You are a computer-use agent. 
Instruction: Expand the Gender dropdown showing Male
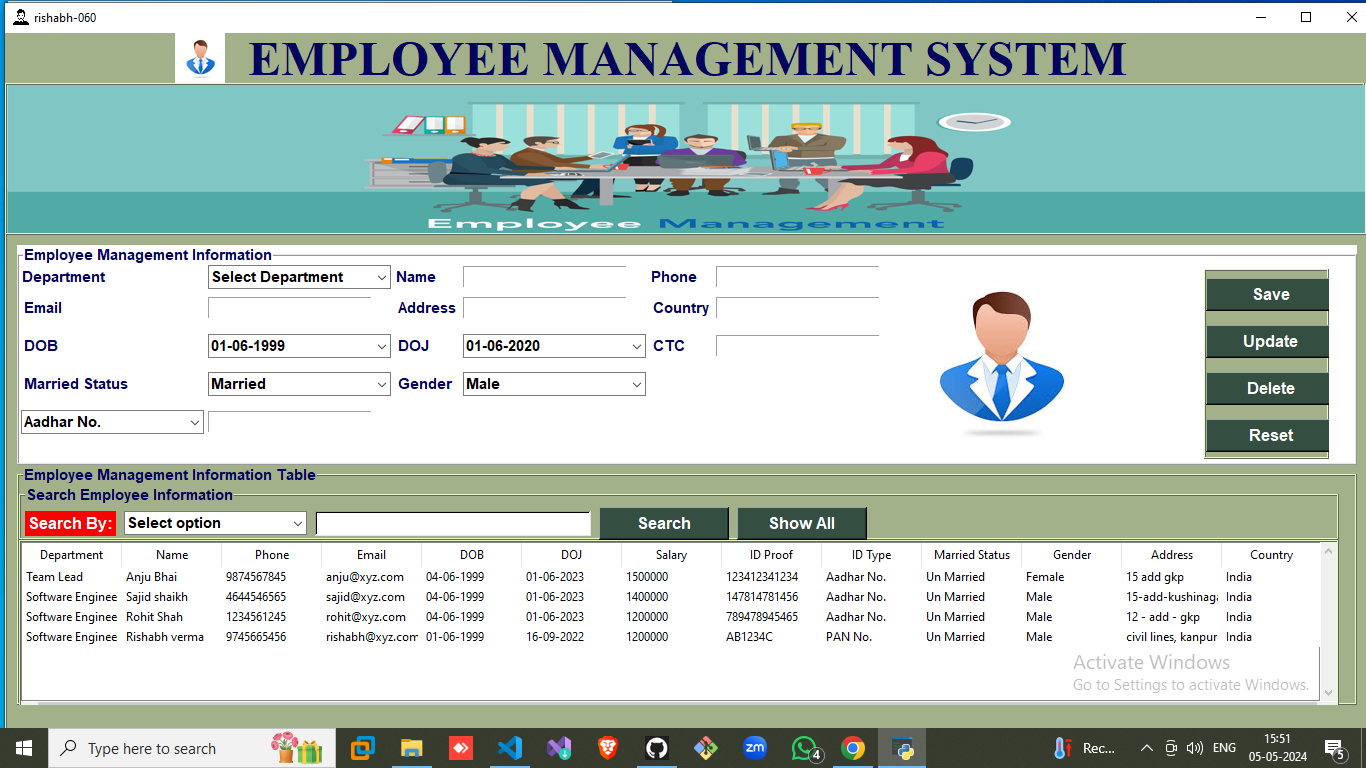point(554,384)
